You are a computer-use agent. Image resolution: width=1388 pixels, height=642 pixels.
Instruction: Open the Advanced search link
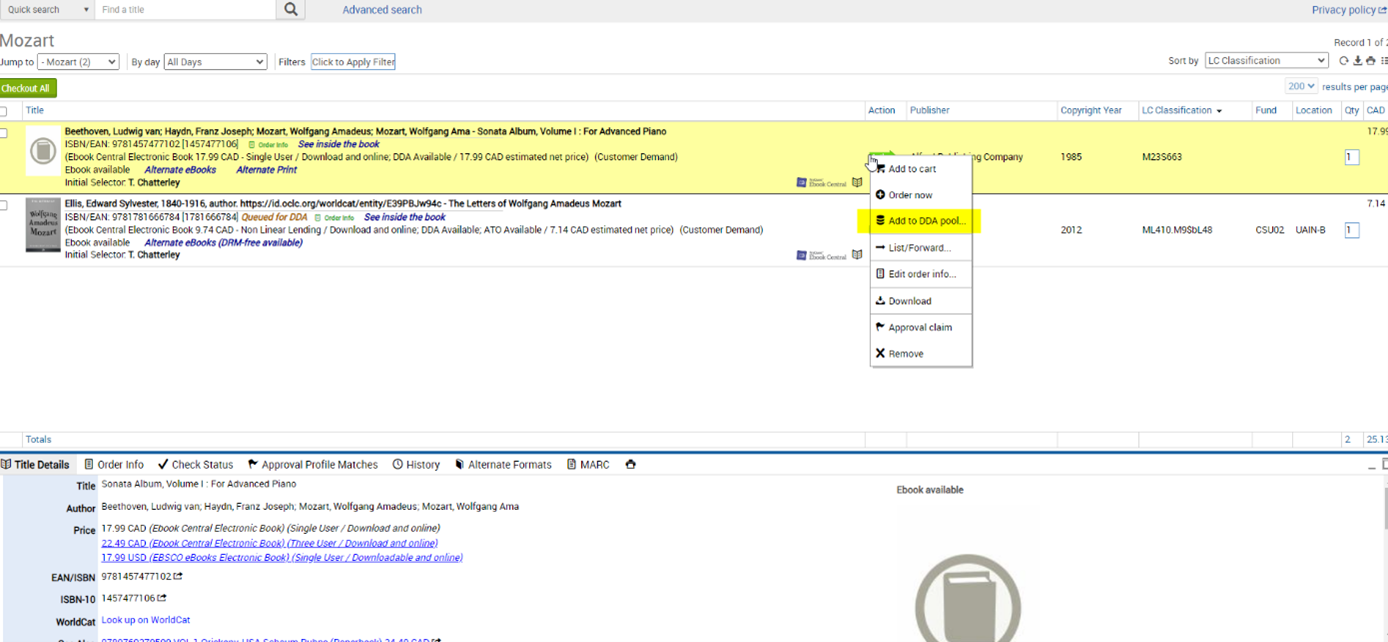(382, 10)
